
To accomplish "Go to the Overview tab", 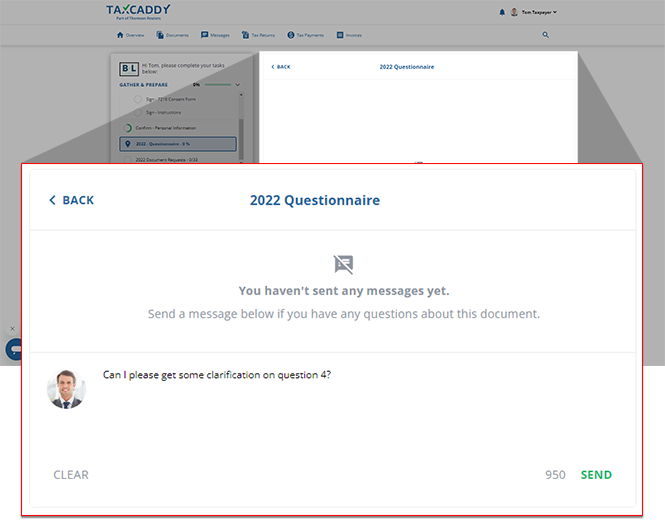I will 131,35.
